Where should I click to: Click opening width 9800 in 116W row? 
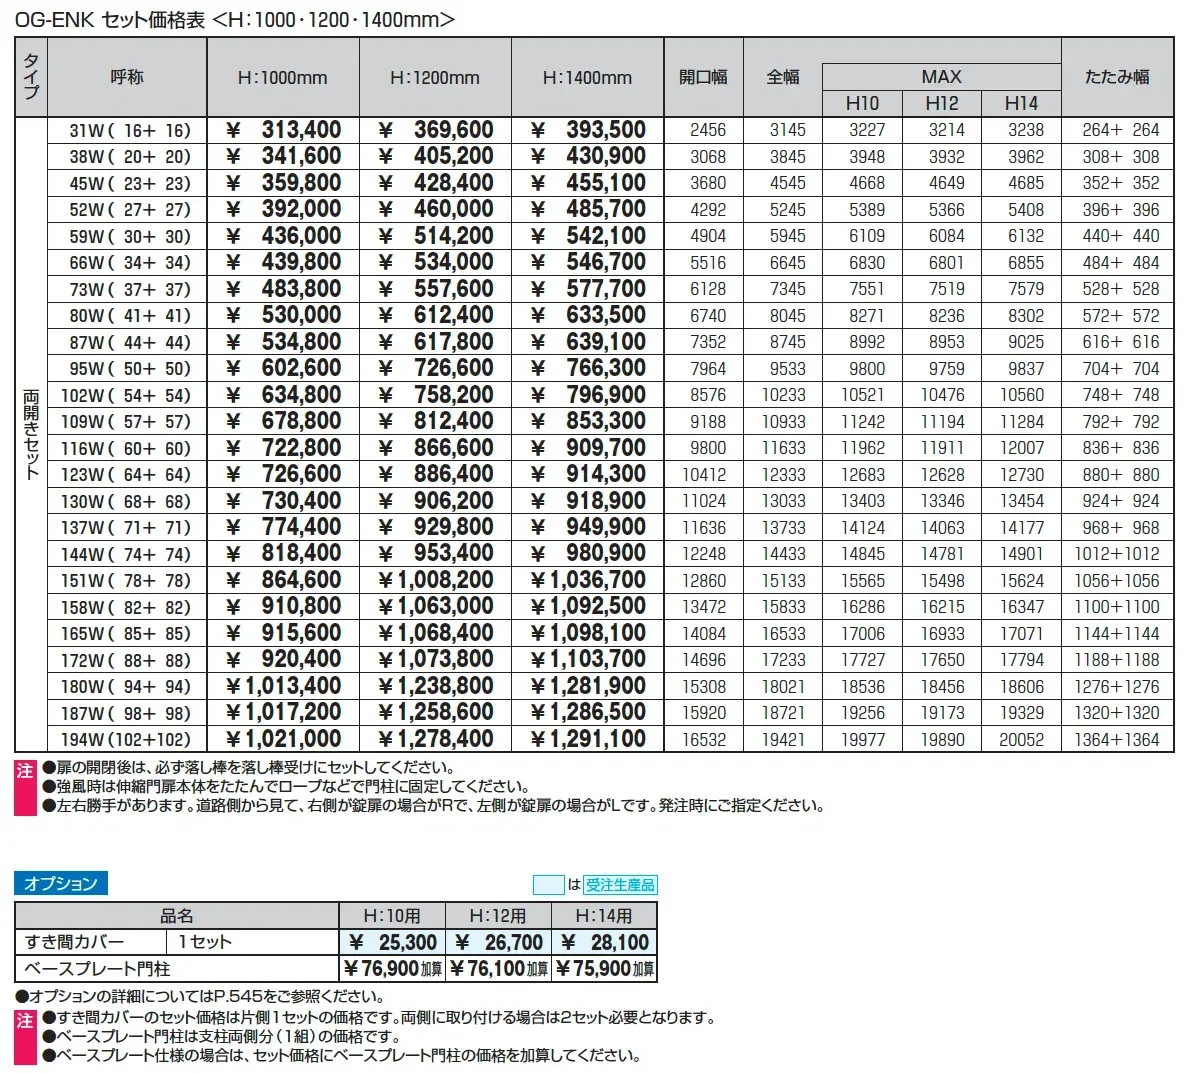click(708, 448)
